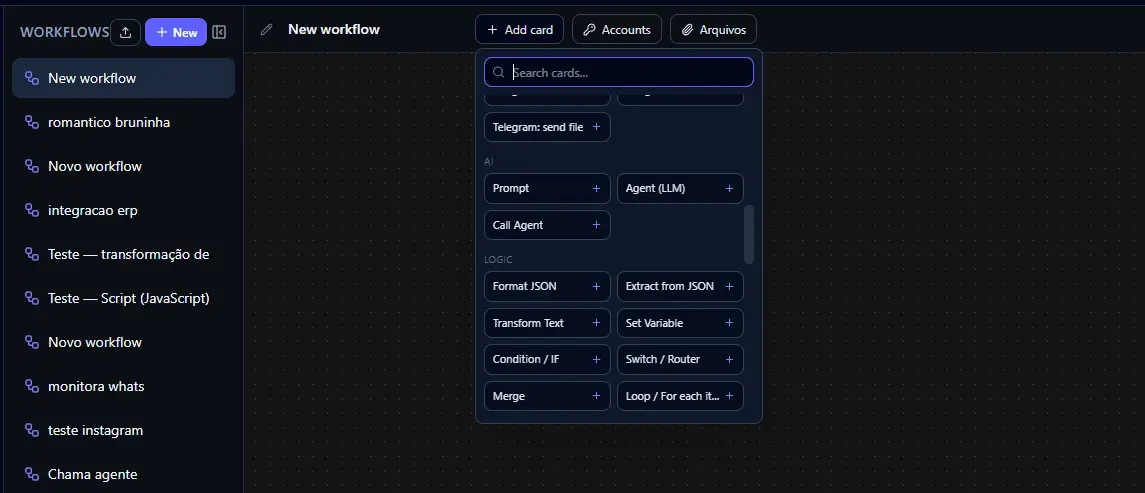Open the teste instagram workflow
This screenshot has height=493, width=1145.
coord(123,430)
